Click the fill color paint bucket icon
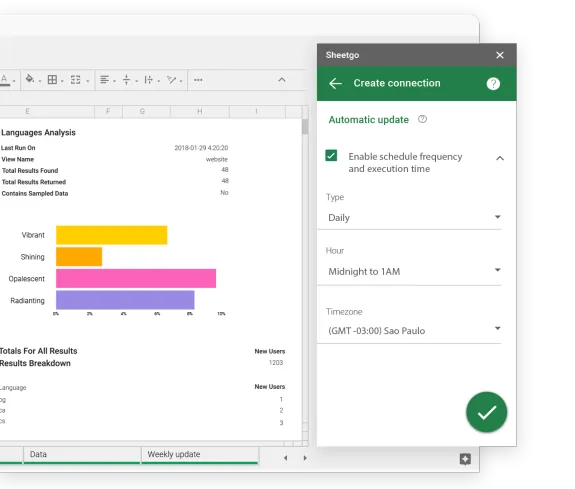Screen dimensions: 575x489 (x=30, y=79)
